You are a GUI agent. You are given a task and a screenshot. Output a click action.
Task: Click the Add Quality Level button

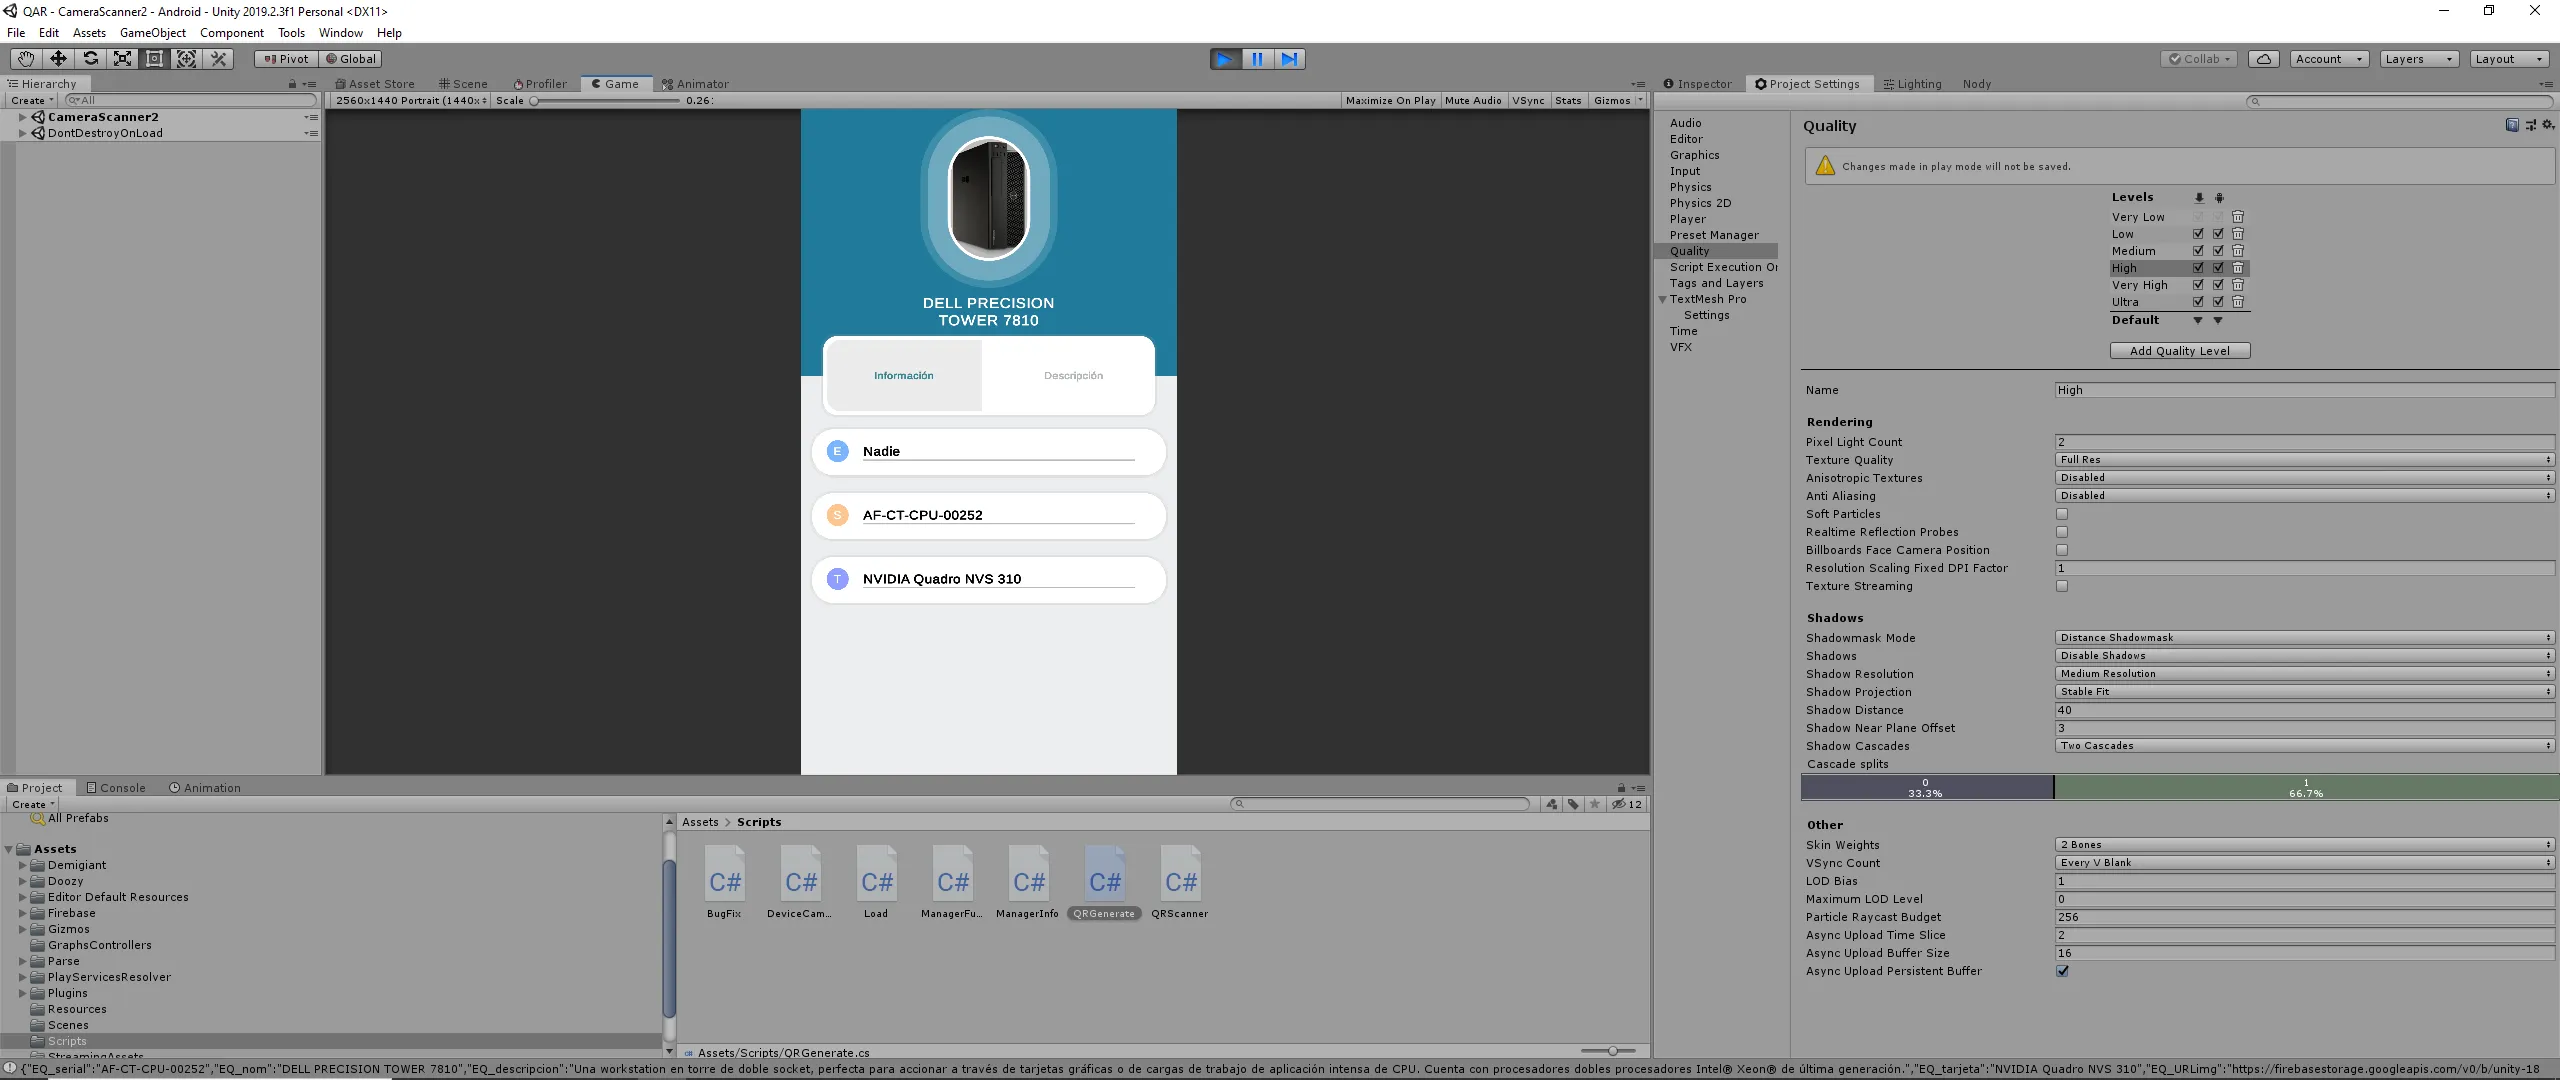[x=2180, y=351]
